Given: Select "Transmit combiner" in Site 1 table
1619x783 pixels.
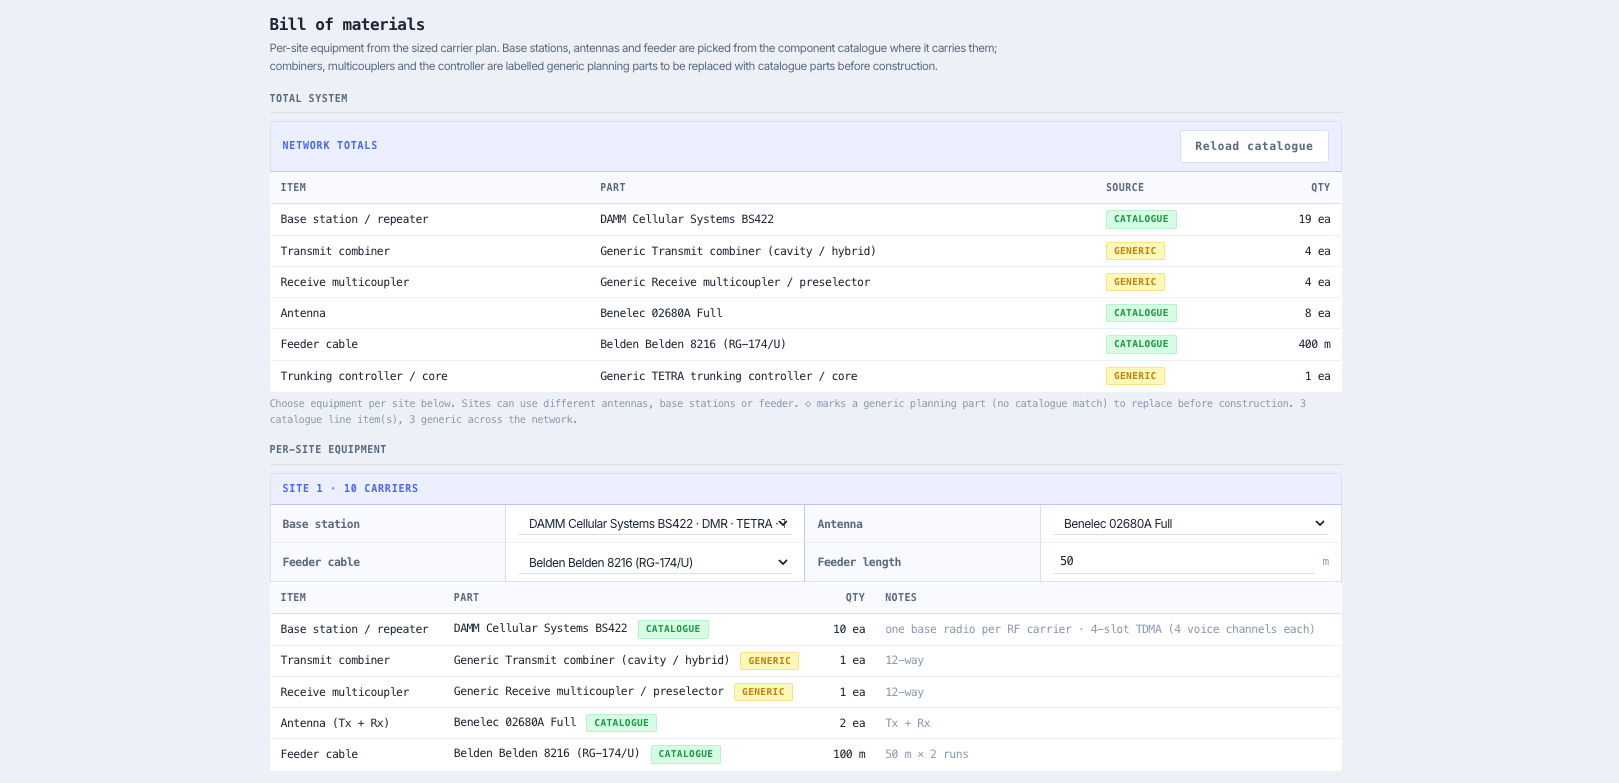Looking at the screenshot, I should (x=335, y=660).
